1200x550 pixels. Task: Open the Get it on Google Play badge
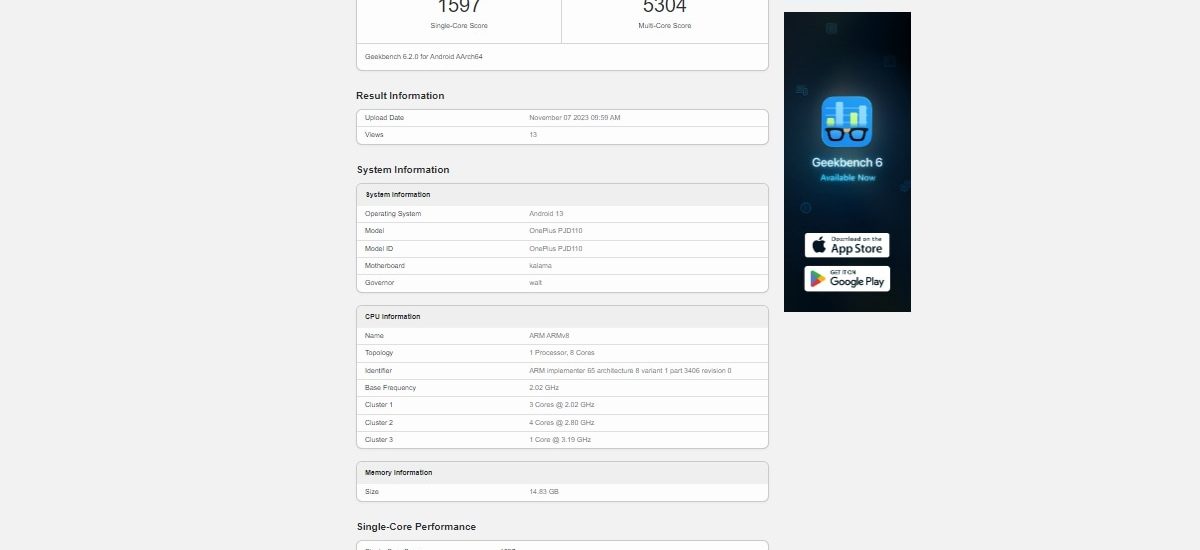(x=846, y=278)
